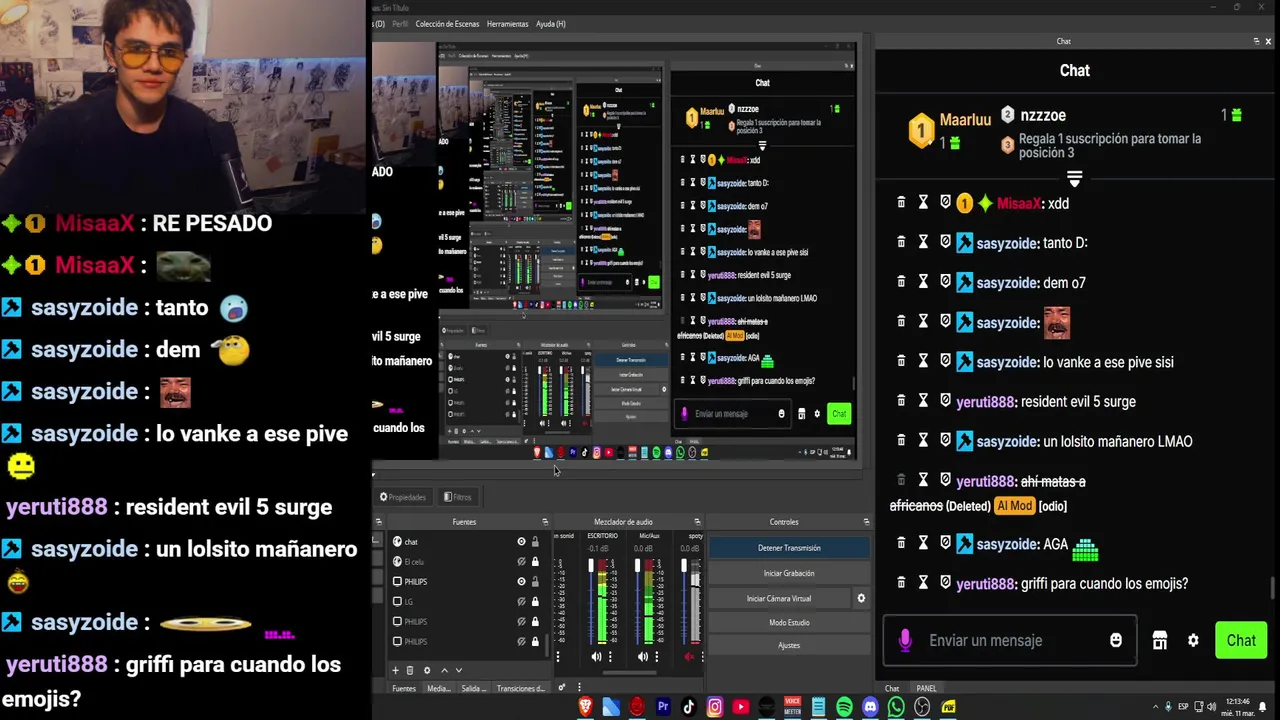The image size is (1280, 720).
Task: Open TikTok from the taskbar
Action: point(688,707)
